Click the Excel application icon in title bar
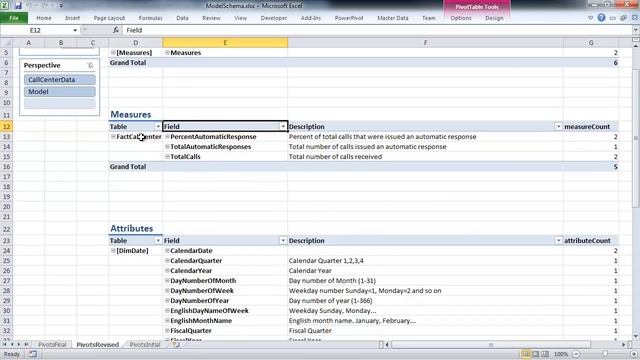The image size is (640, 360). coord(5,6)
